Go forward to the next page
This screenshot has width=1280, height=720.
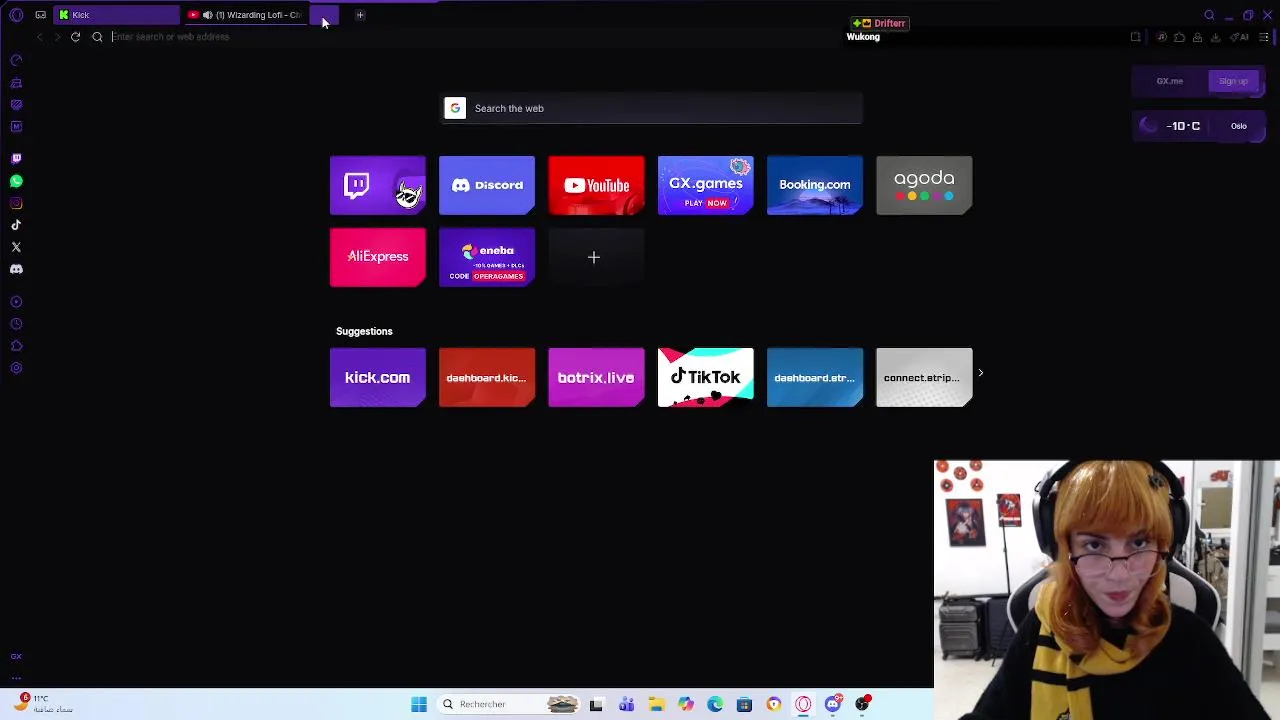point(57,37)
